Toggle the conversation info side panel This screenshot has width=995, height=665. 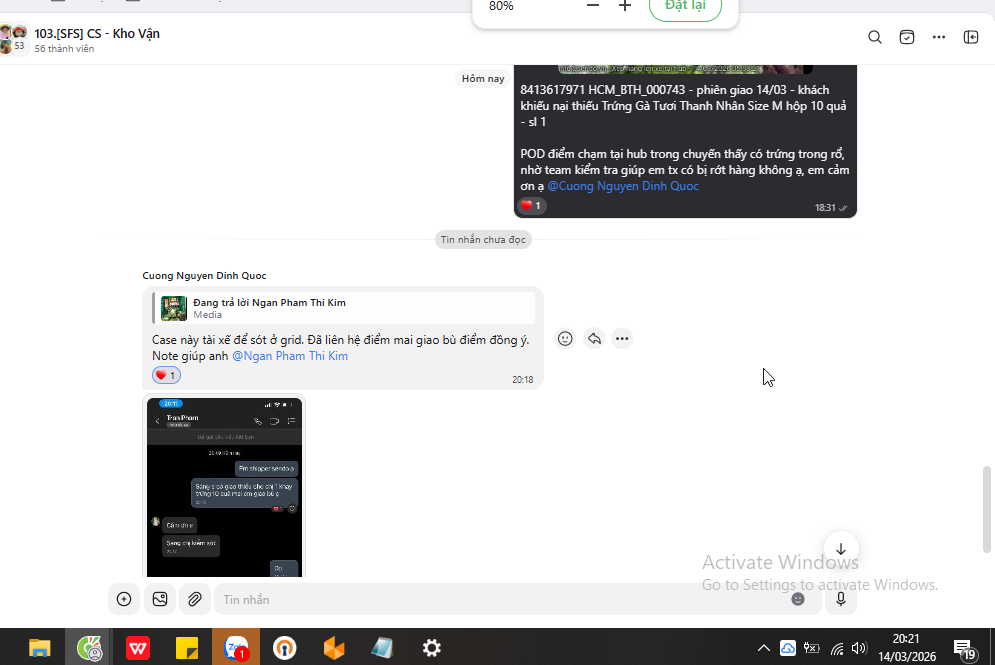tap(971, 37)
